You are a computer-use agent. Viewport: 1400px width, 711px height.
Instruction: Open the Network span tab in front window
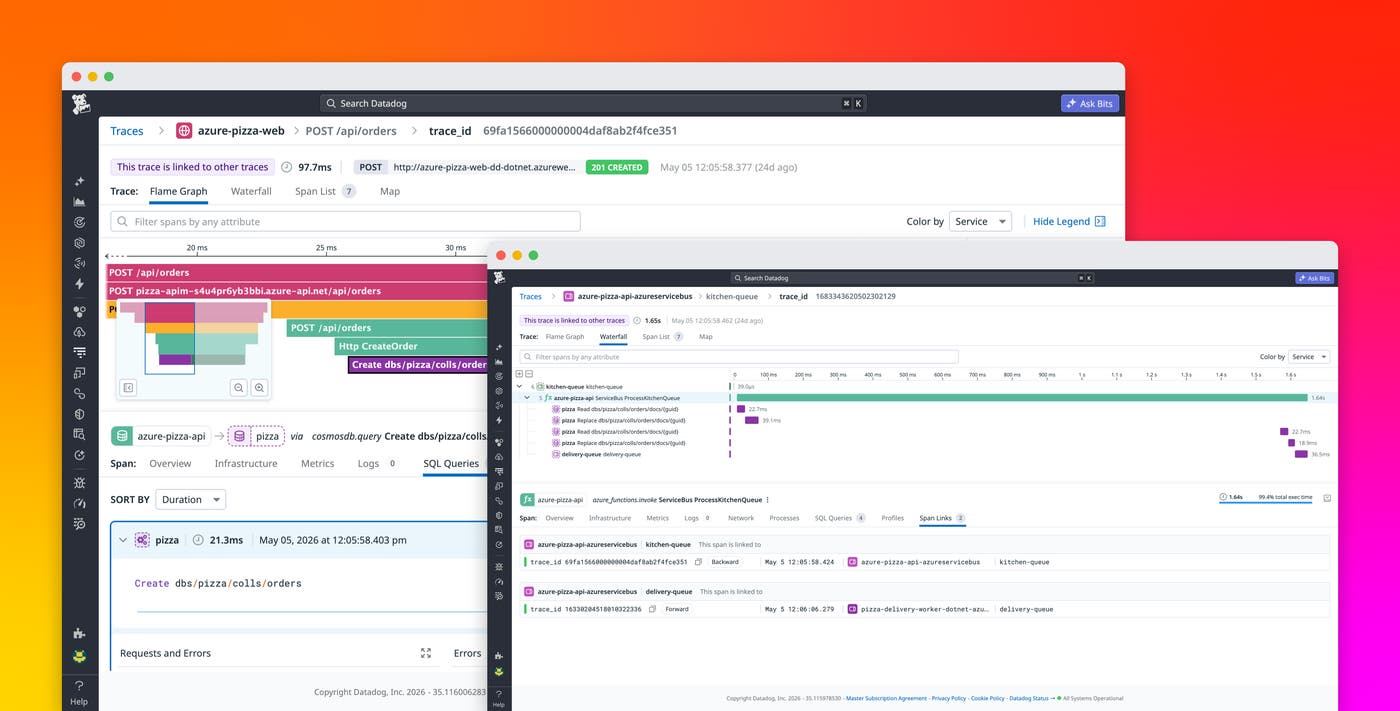[741, 518]
